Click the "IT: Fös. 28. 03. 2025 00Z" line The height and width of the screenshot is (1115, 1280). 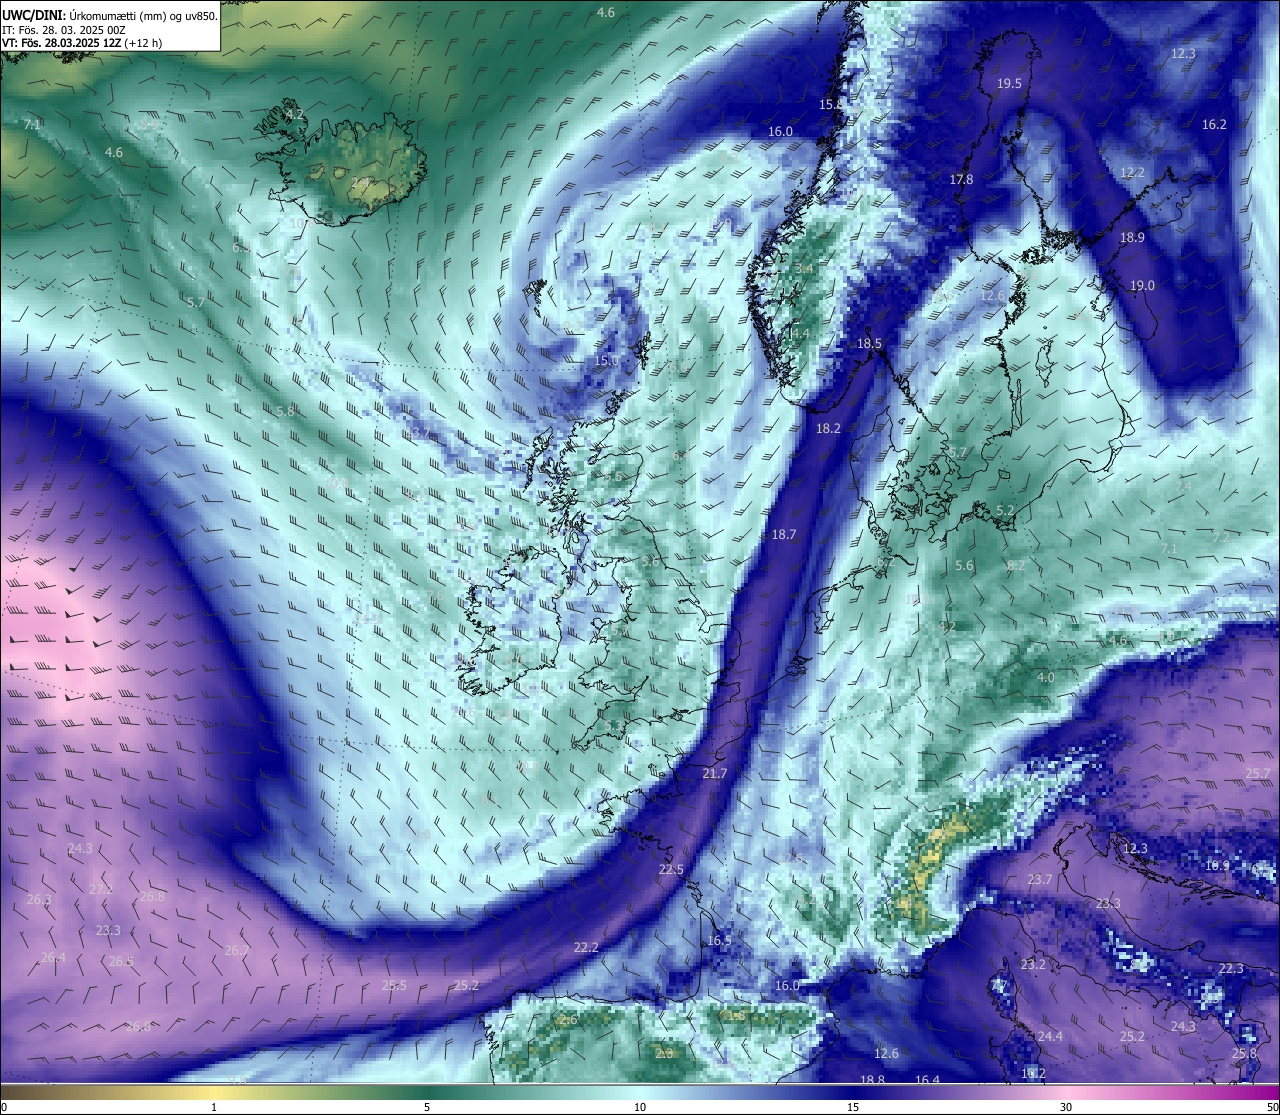point(63,30)
